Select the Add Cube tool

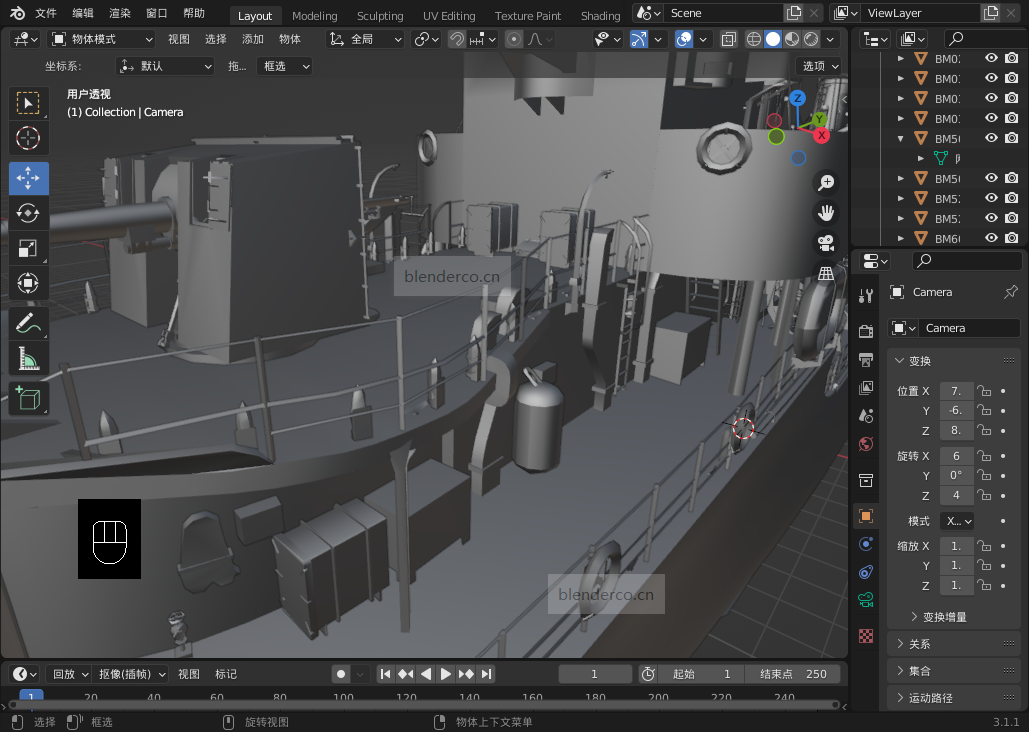[x=28, y=398]
